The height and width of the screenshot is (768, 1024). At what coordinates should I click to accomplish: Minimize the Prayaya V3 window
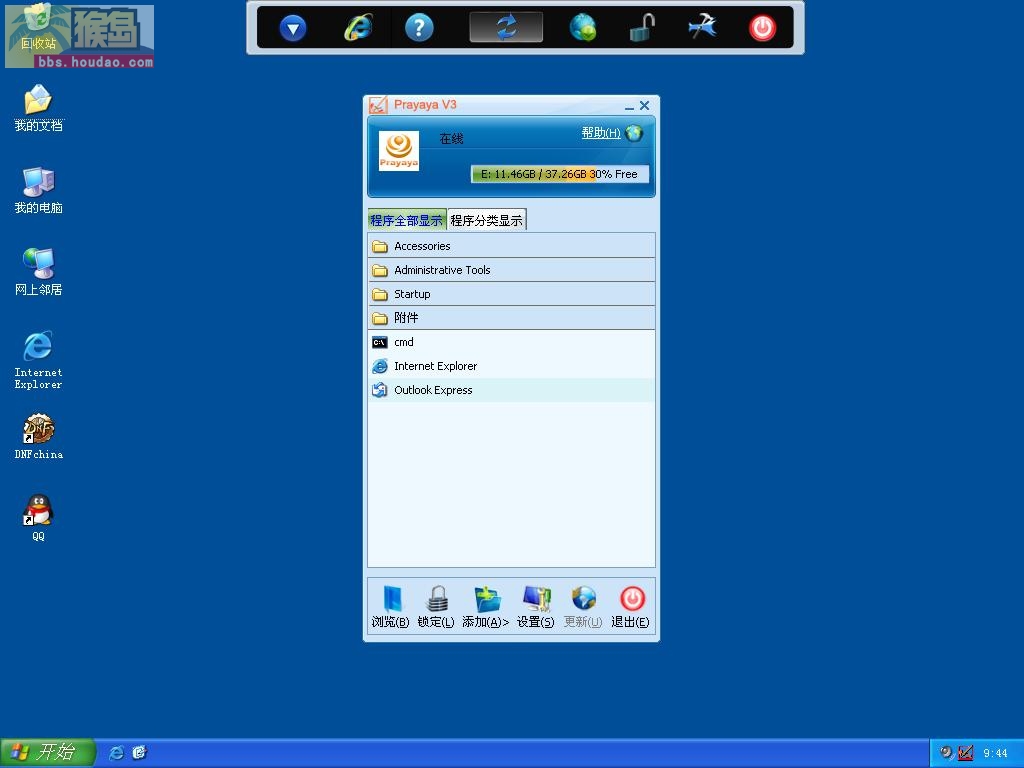click(x=629, y=106)
